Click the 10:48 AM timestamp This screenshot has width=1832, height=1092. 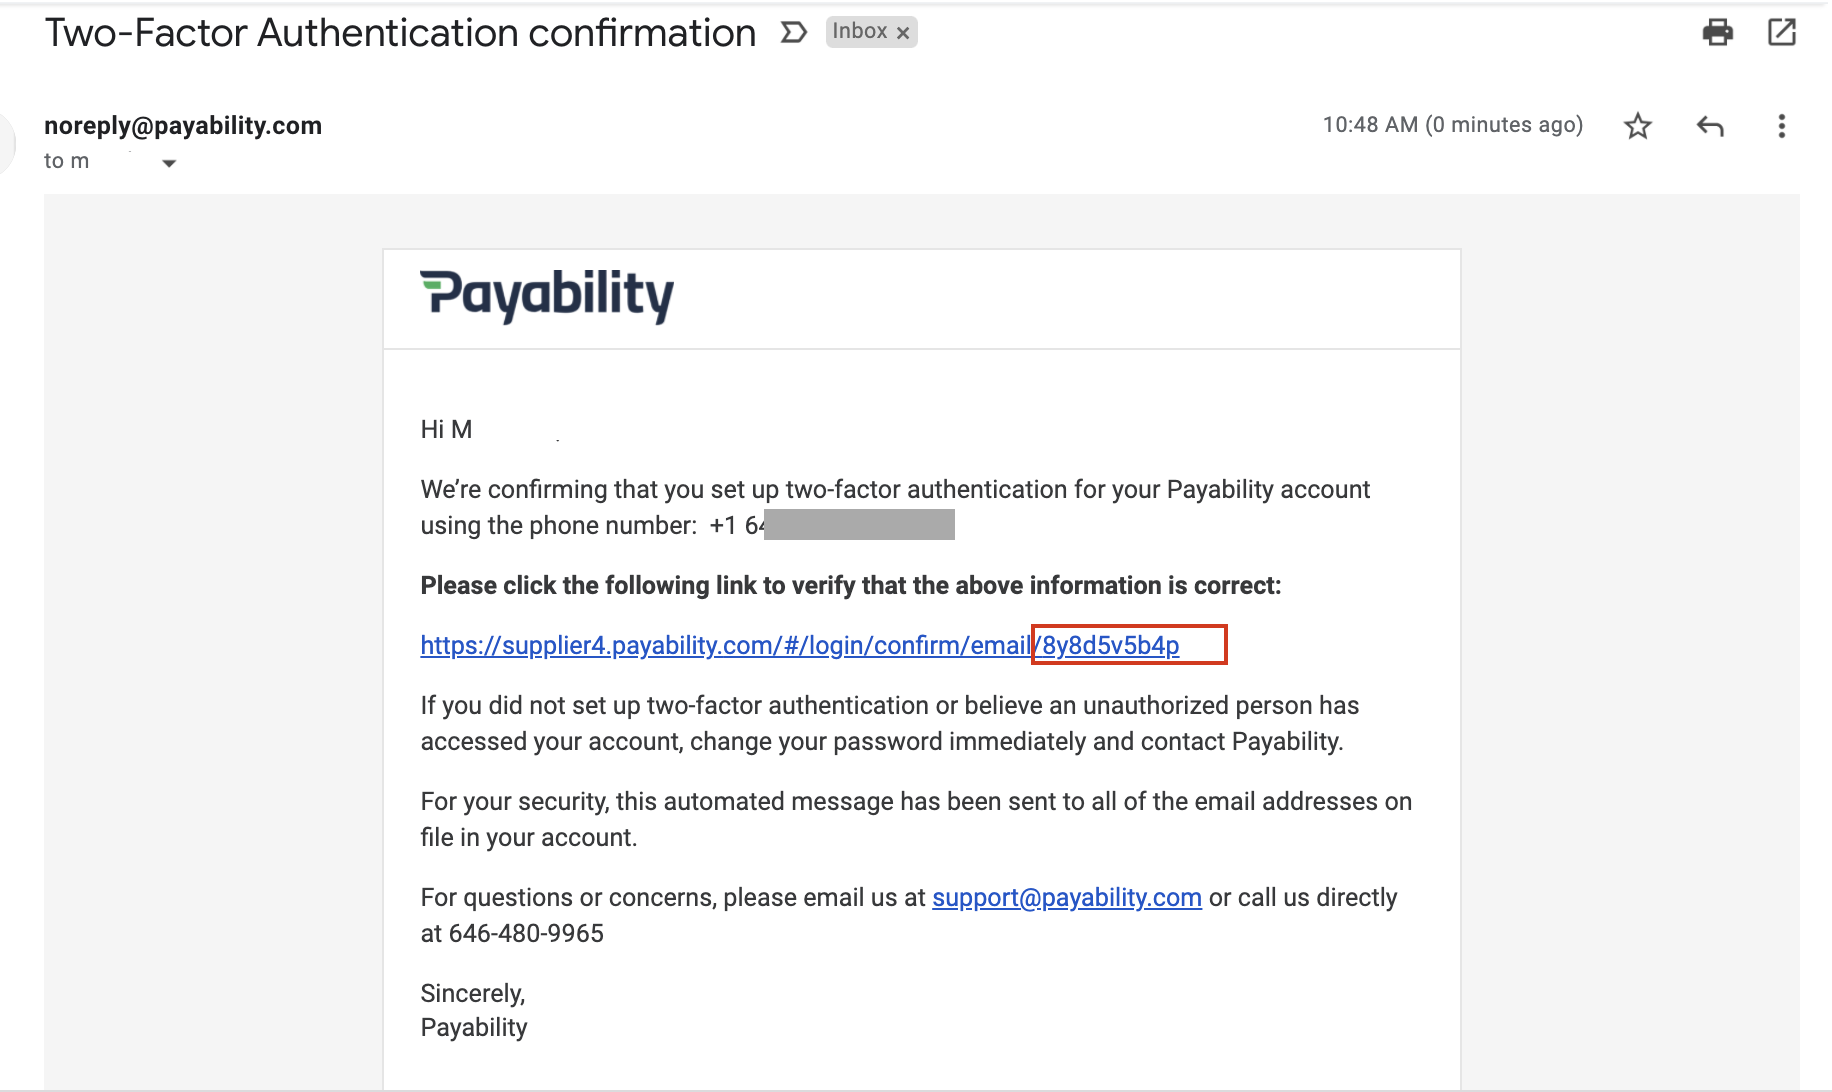[x=1453, y=125]
